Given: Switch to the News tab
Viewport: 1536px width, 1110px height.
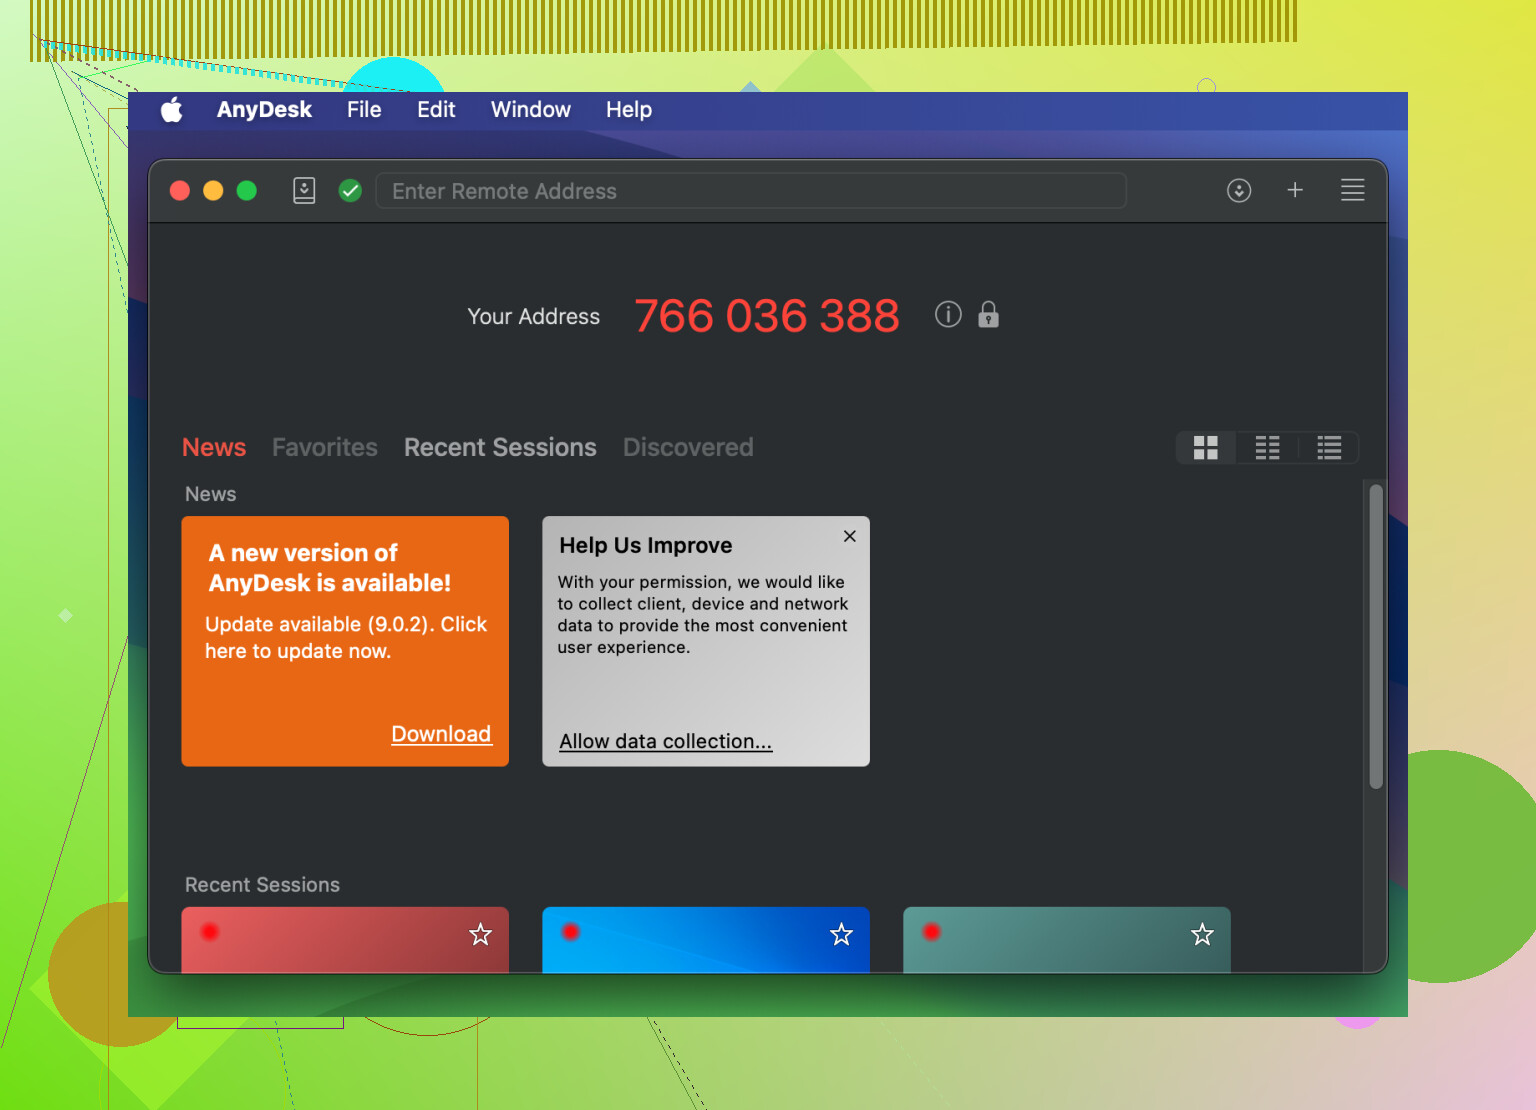Looking at the screenshot, I should 214,447.
